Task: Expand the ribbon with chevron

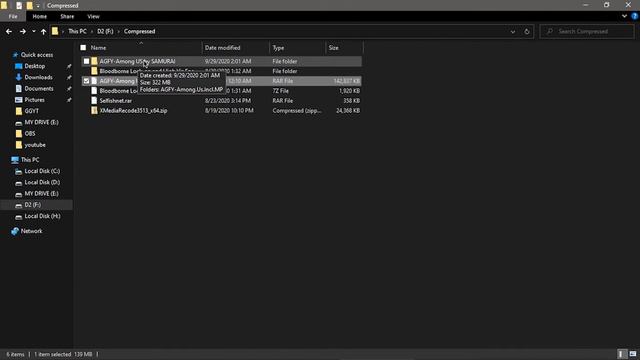Action: click(624, 16)
